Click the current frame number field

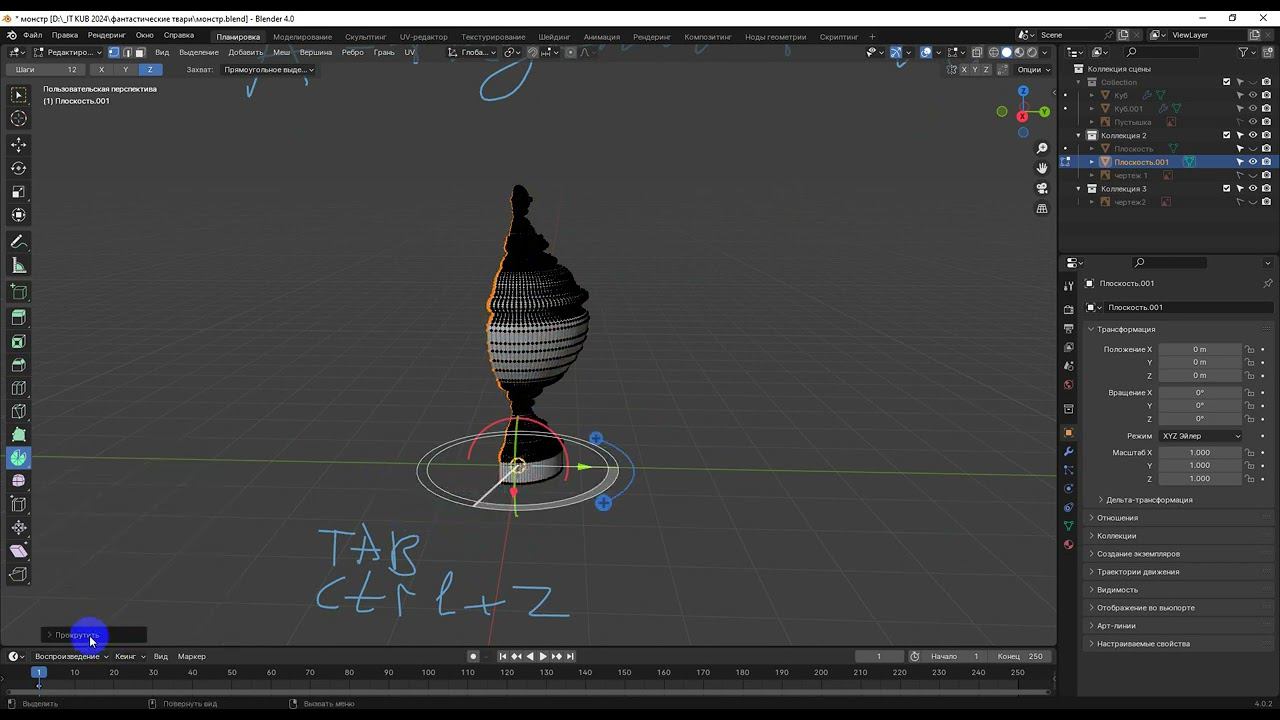tap(879, 656)
